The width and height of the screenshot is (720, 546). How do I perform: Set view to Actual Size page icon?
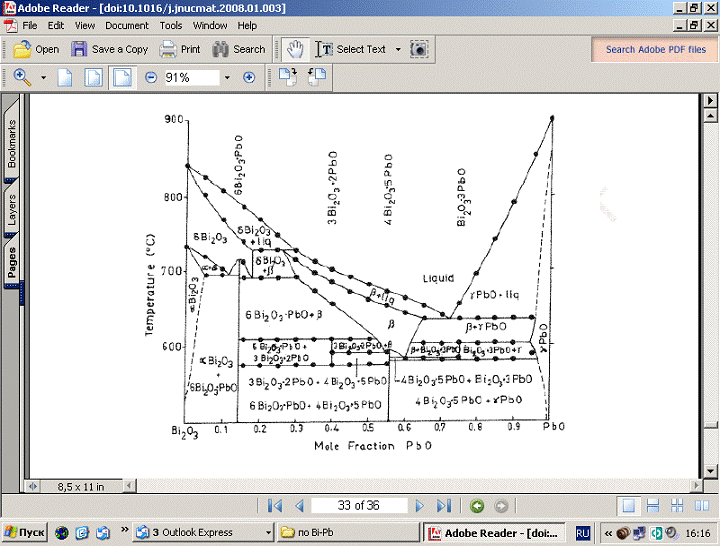pyautogui.click(x=65, y=77)
